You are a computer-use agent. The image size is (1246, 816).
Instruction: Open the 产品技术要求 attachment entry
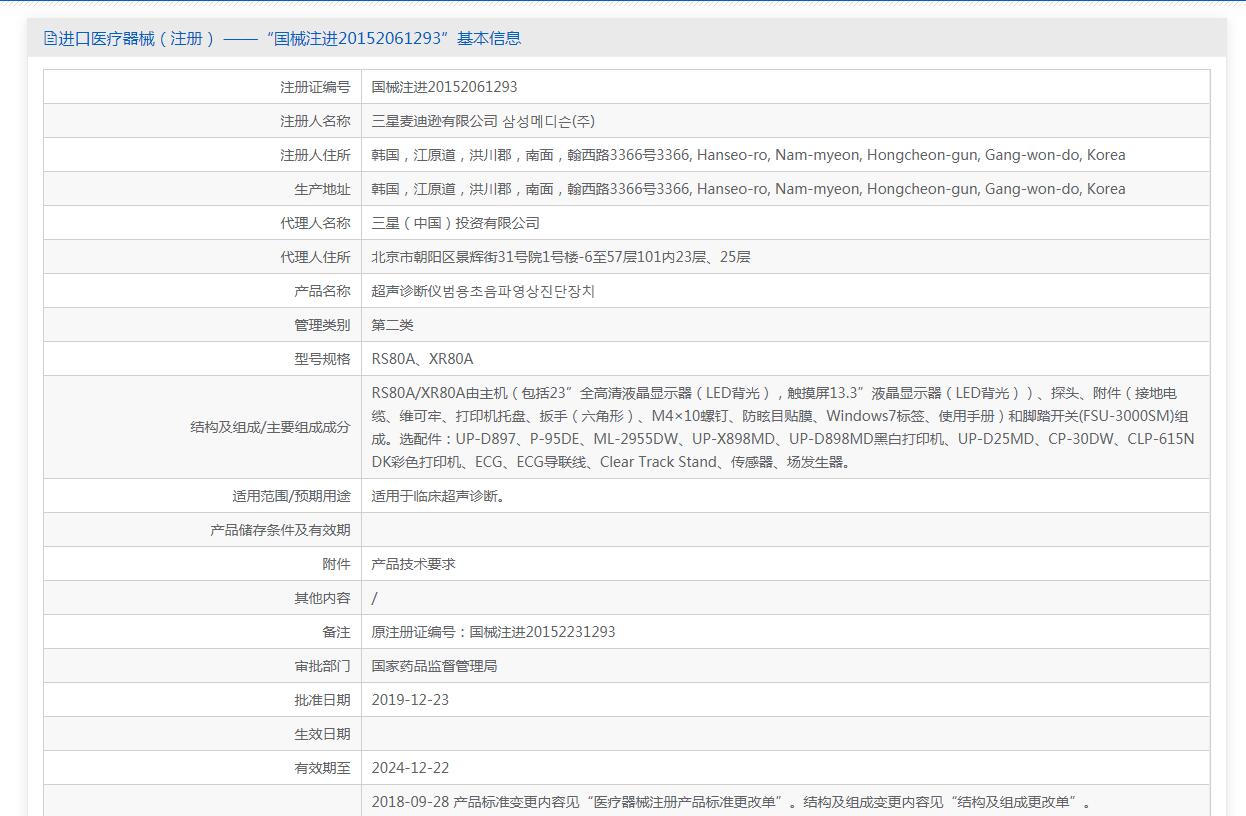coord(413,564)
